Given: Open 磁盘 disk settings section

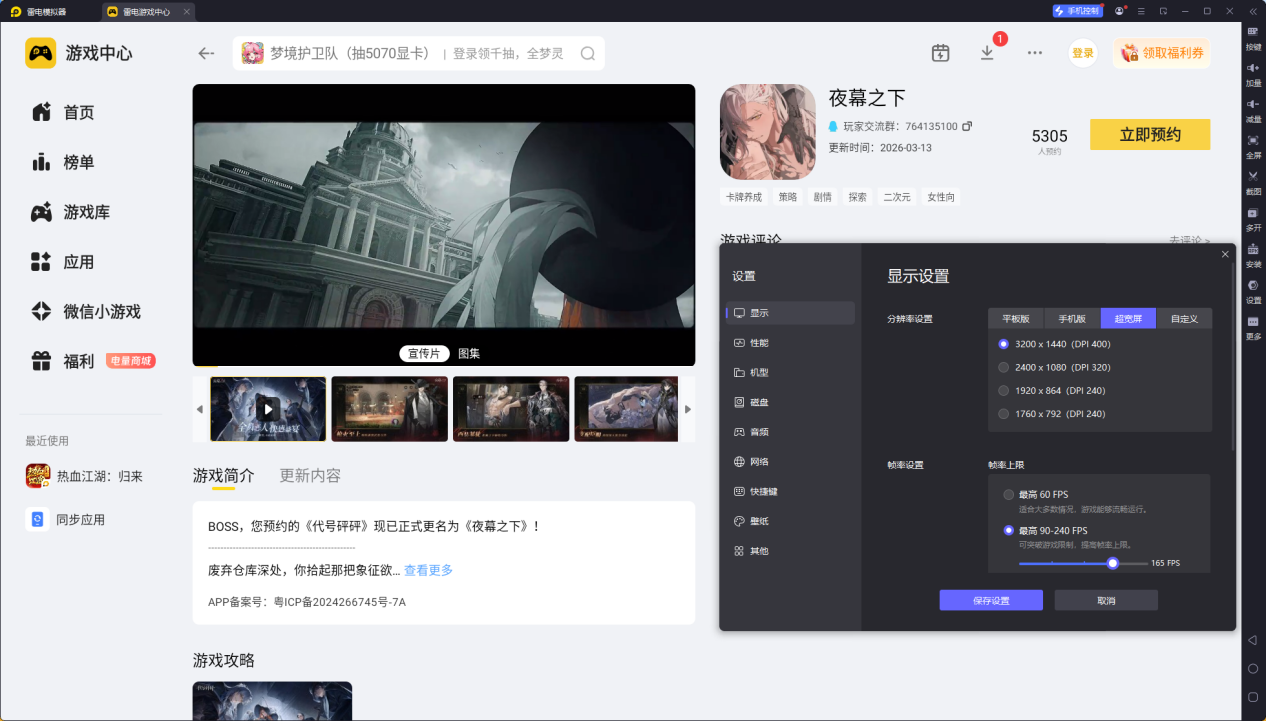Looking at the screenshot, I should 790,402.
